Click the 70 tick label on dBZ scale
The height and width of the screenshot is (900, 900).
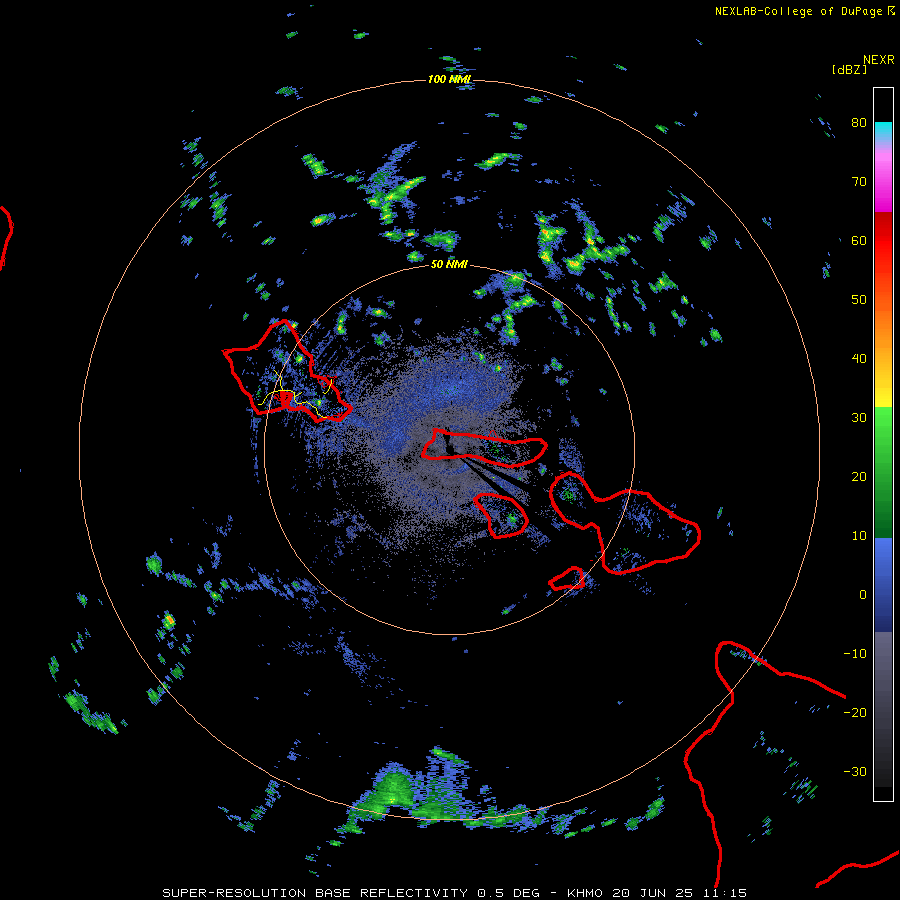[859, 182]
